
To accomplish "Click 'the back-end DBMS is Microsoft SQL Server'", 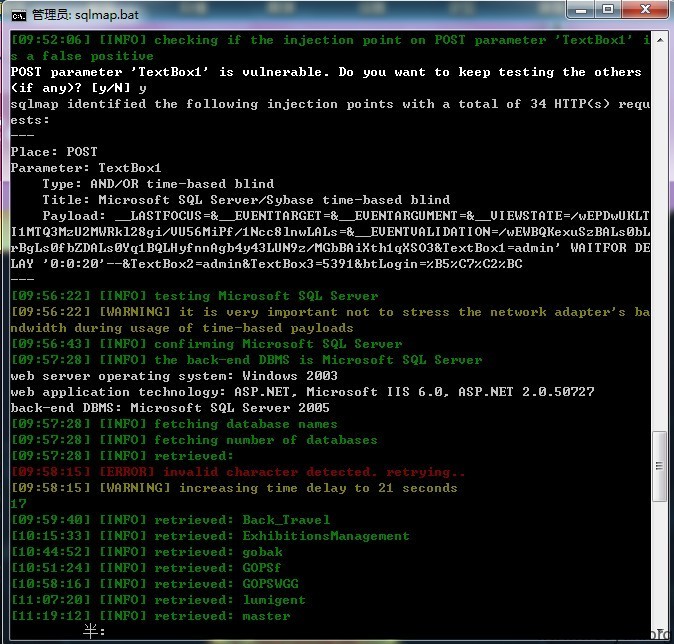I will point(246,359).
